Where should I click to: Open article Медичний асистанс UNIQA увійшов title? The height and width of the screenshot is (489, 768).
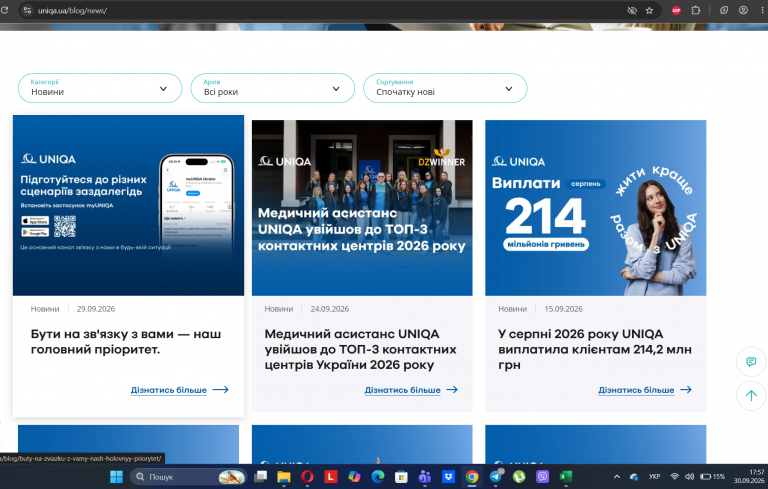point(360,349)
